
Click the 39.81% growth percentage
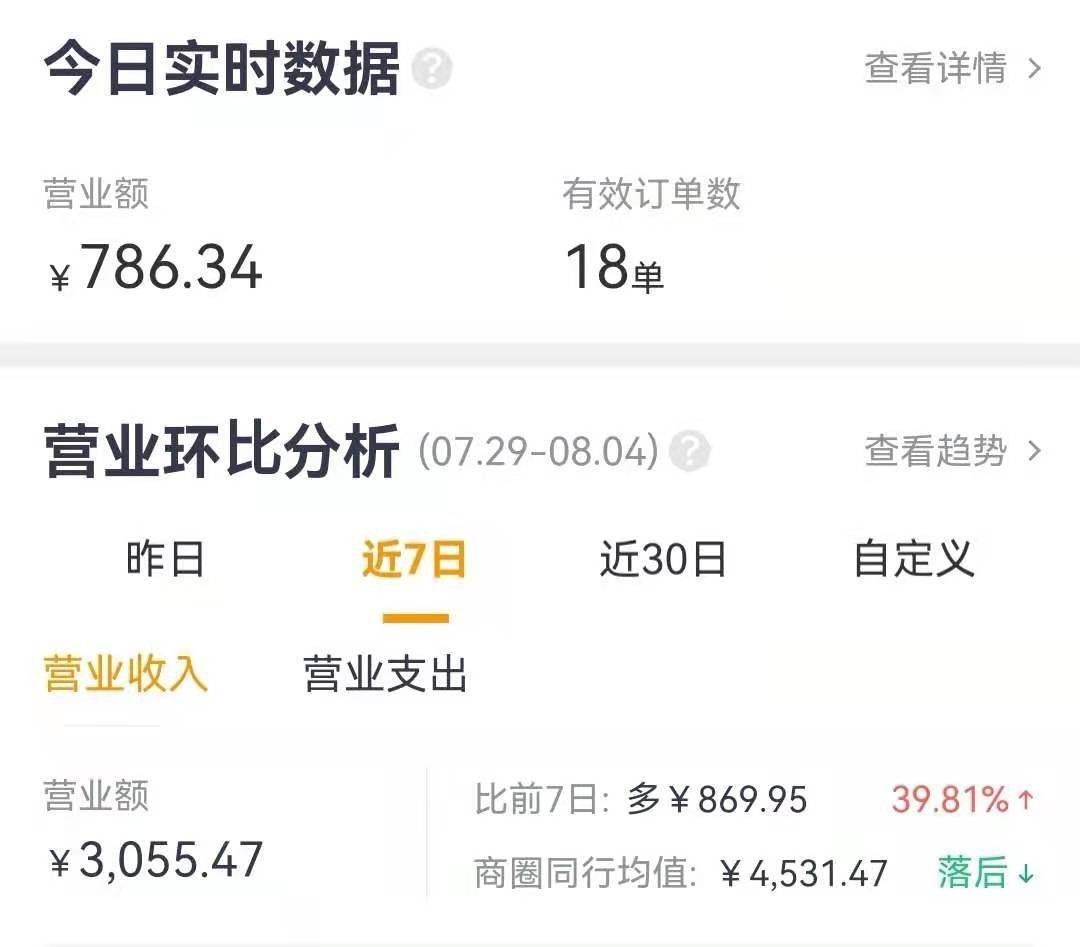950,800
